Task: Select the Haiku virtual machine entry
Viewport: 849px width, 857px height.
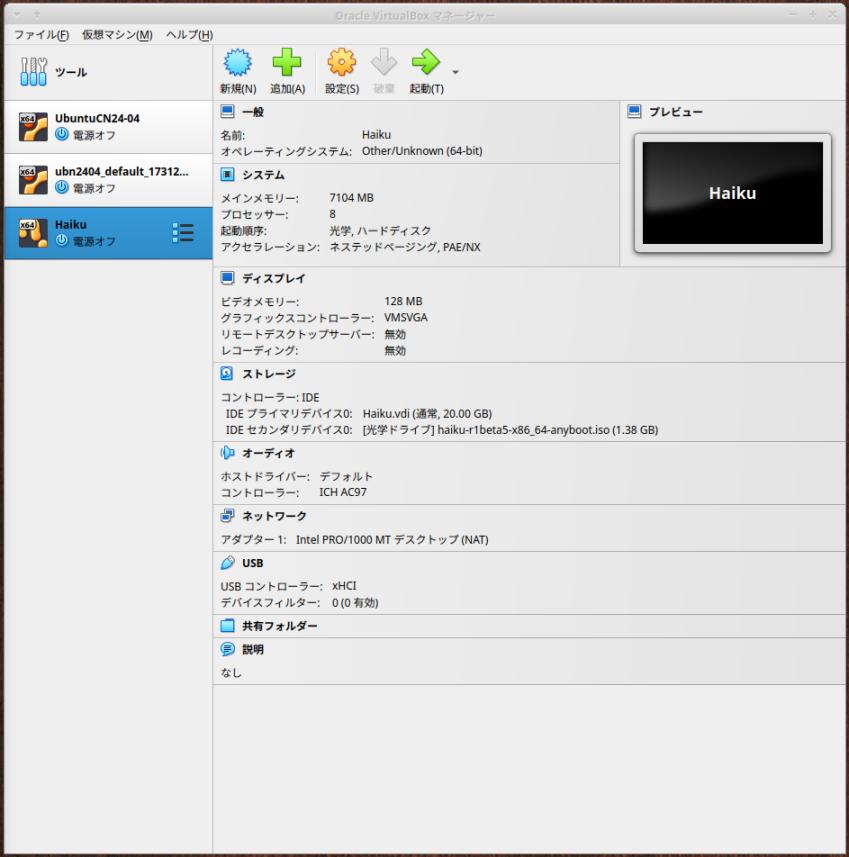Action: 108,233
